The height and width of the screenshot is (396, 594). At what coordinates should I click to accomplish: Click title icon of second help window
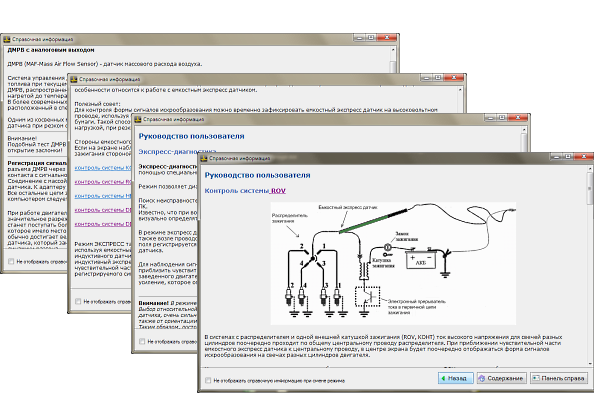[x=74, y=79]
